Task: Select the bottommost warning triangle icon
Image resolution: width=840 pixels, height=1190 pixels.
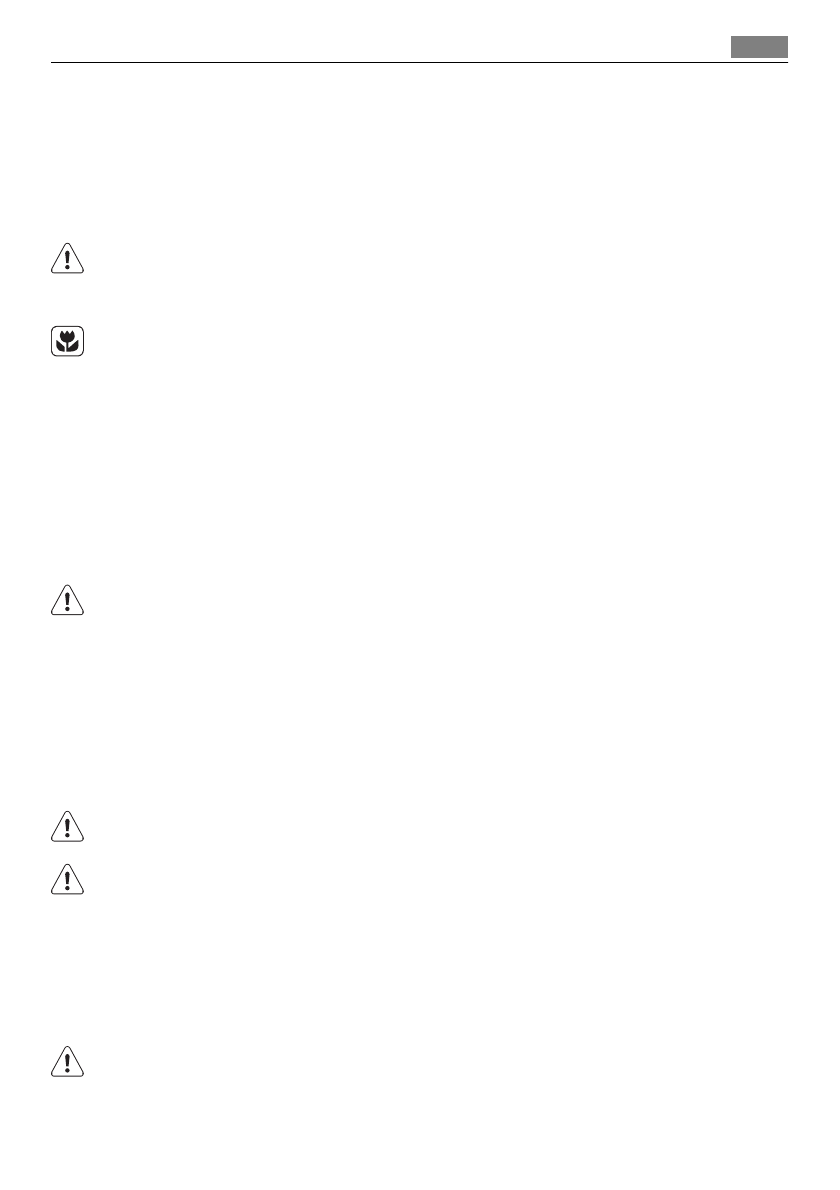Action: (68, 1061)
